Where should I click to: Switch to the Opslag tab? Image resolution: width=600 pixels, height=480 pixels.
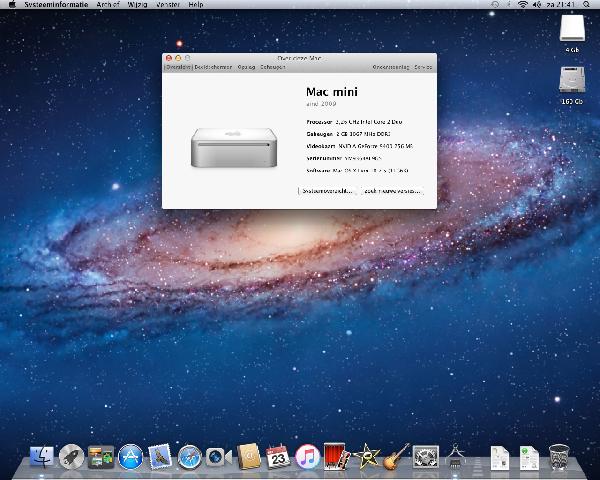pyautogui.click(x=246, y=67)
